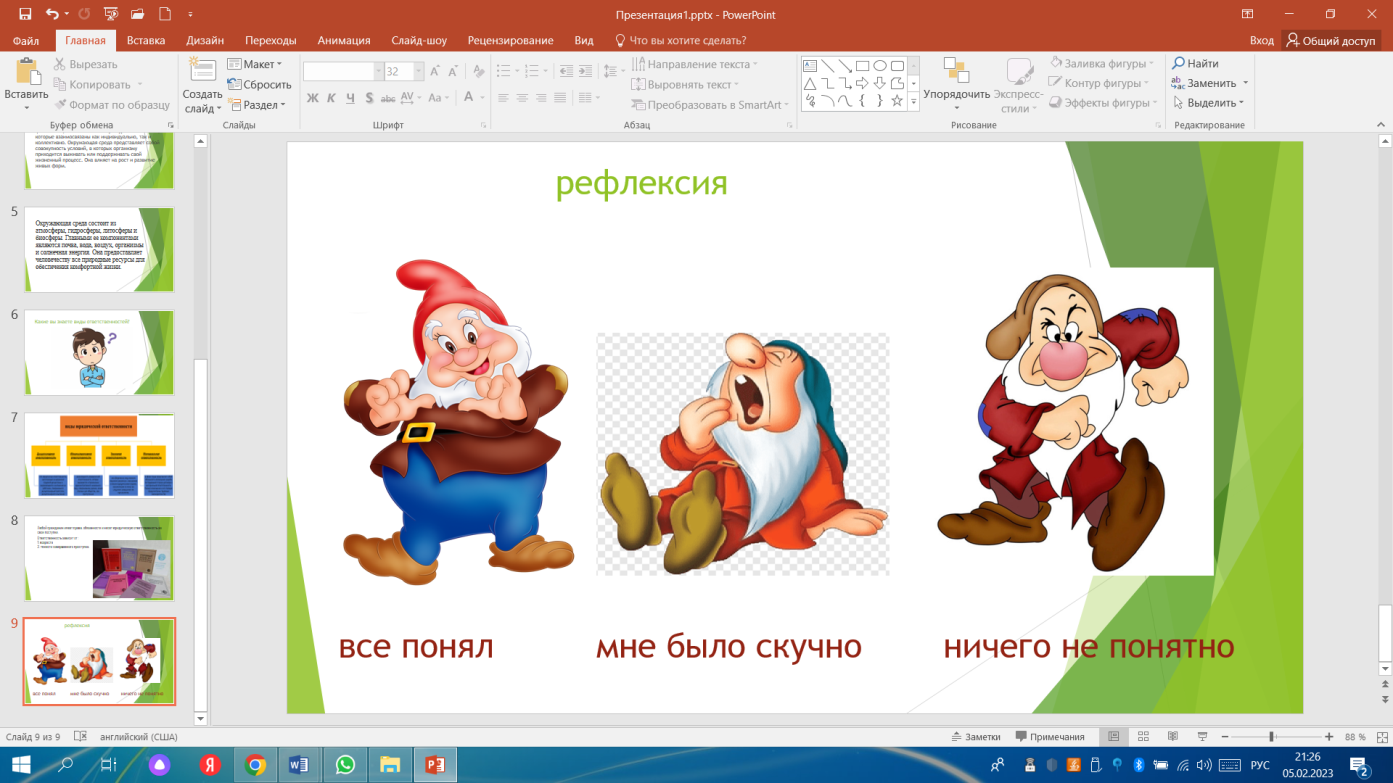Open the line spacing dropdown
1393x783 pixels.
tap(613, 72)
